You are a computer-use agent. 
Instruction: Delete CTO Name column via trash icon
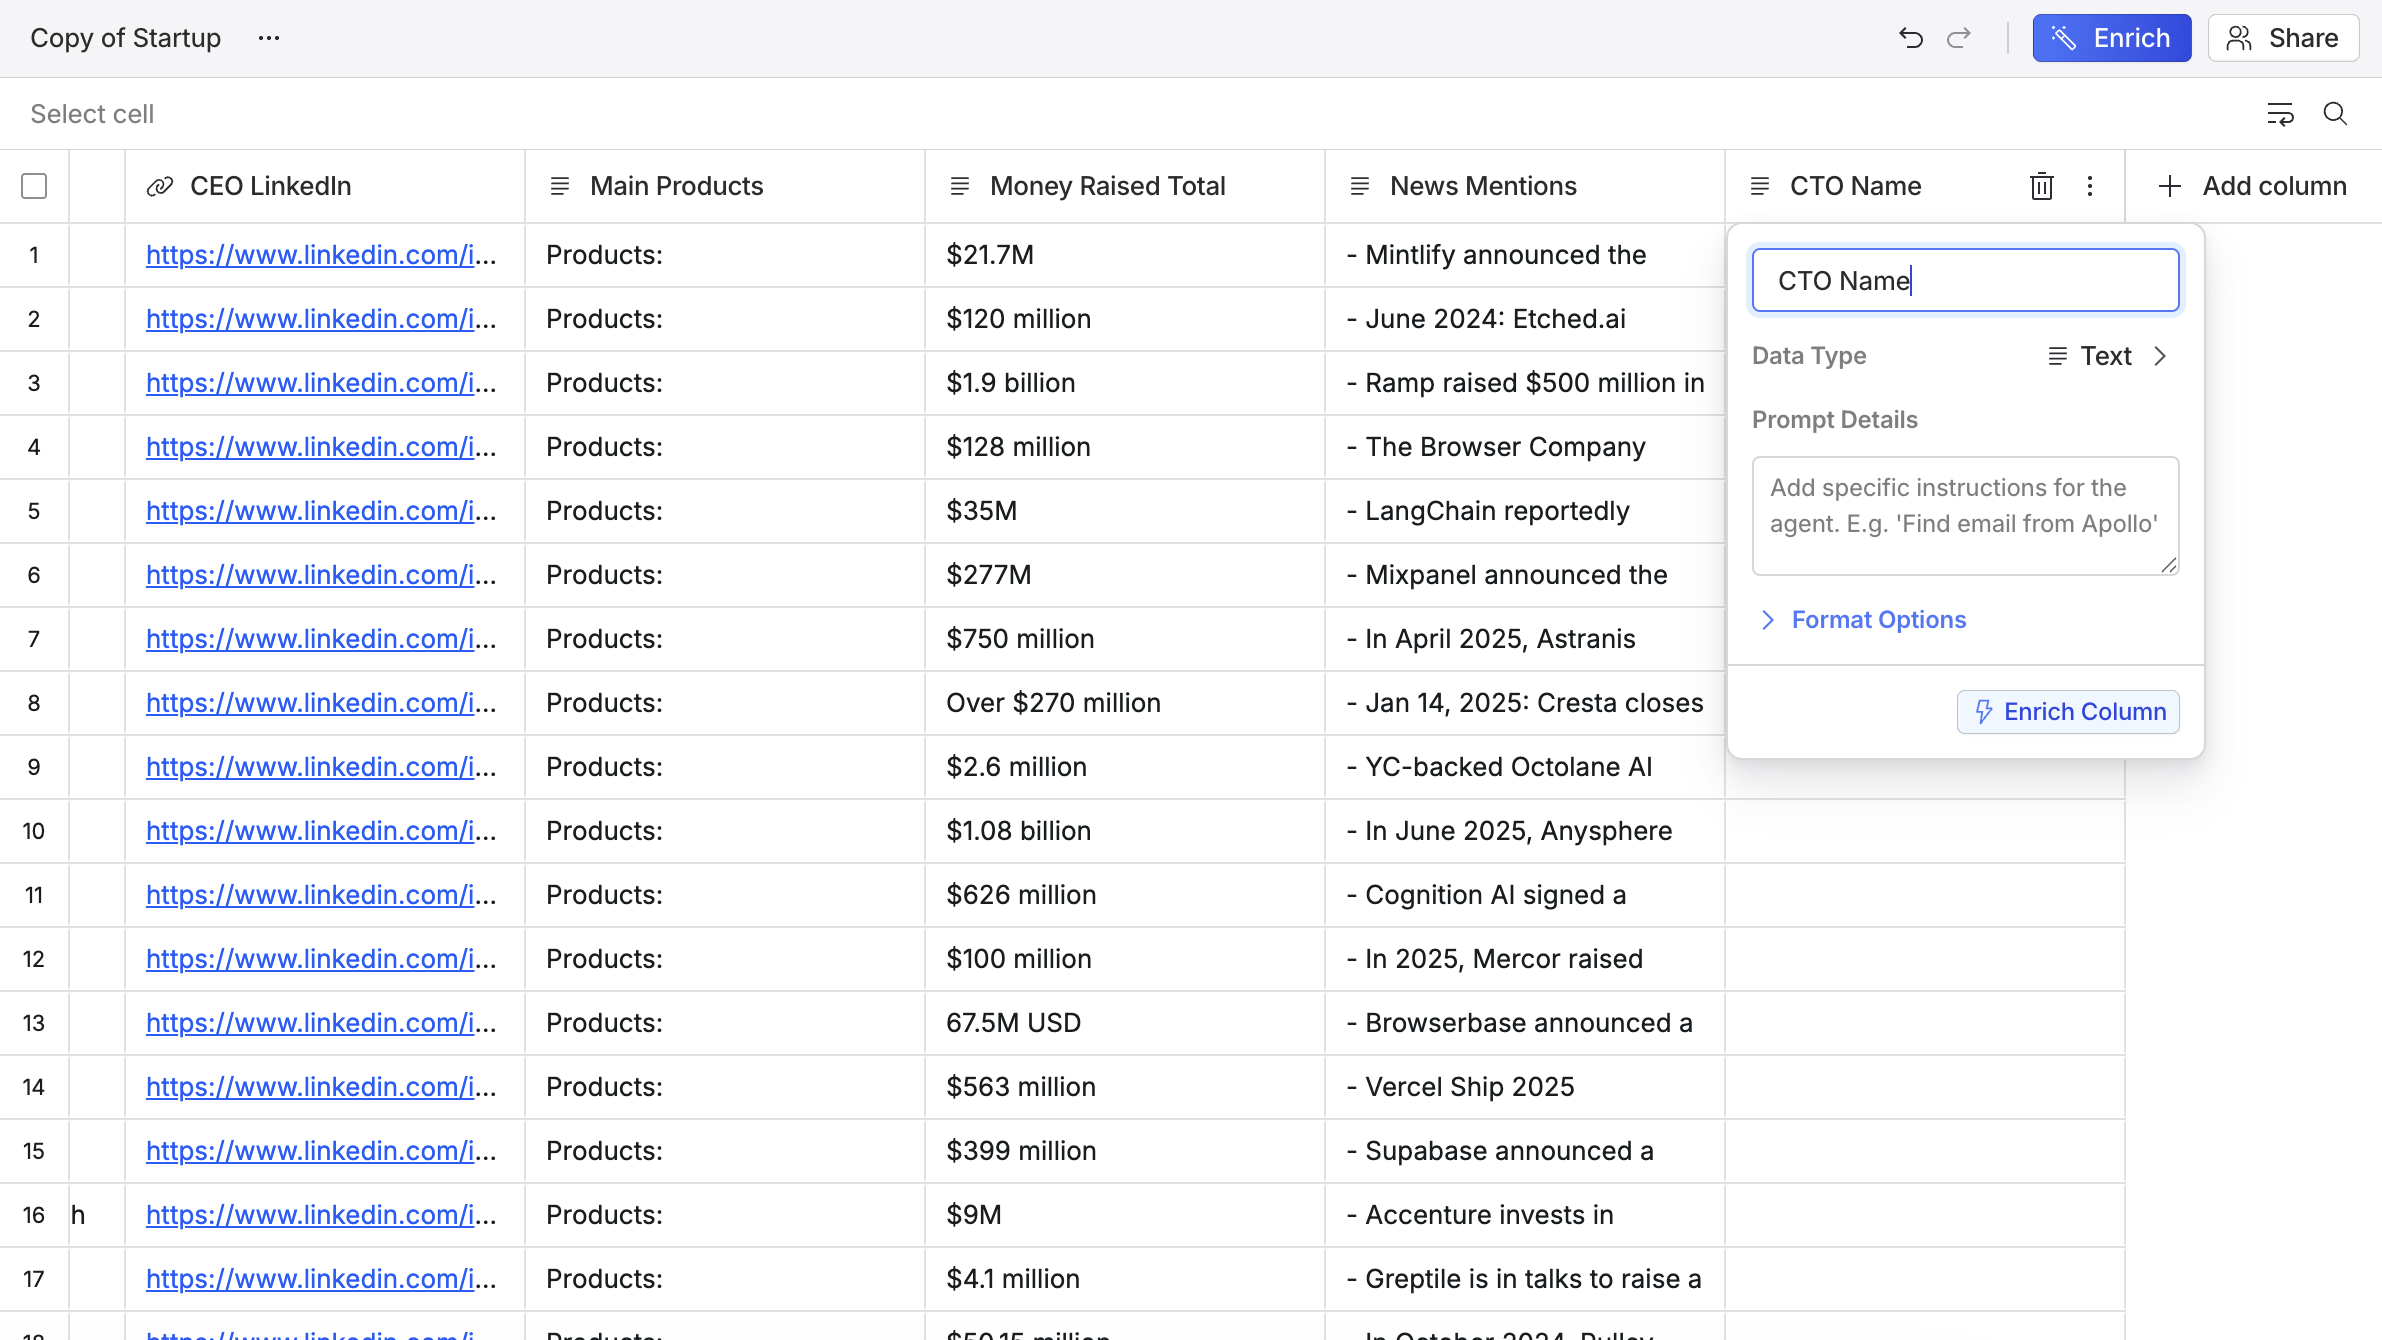click(x=2041, y=186)
